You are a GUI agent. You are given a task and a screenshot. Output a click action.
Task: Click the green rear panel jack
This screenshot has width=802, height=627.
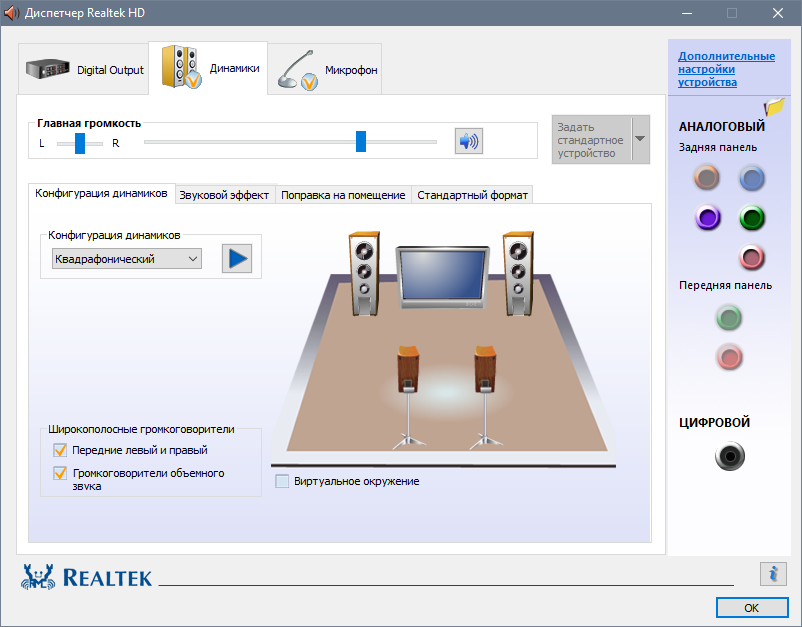752,218
